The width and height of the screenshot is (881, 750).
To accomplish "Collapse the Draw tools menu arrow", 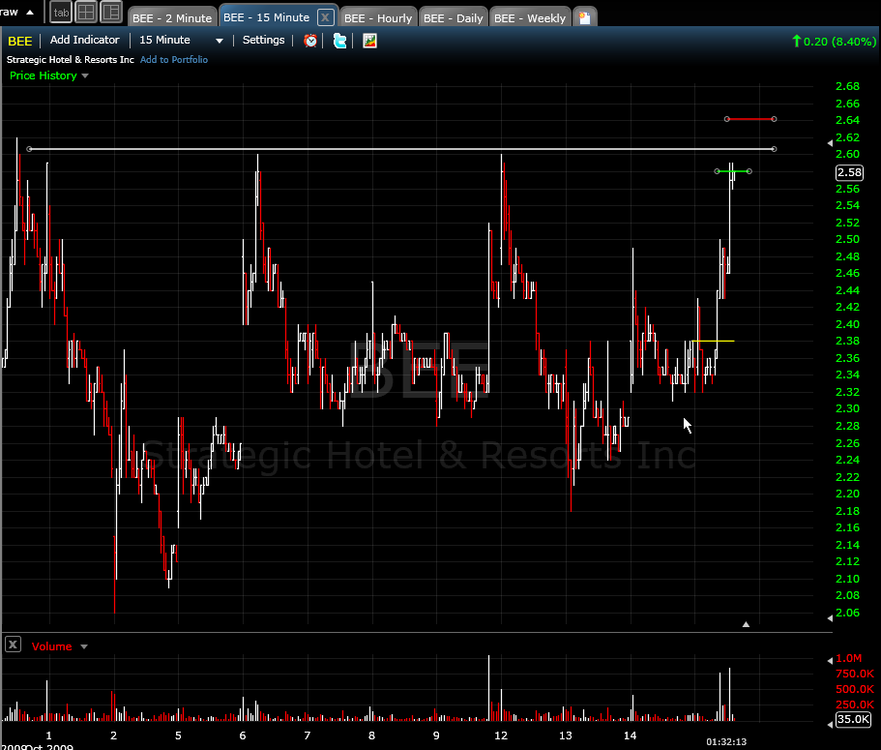I will click(x=30, y=12).
